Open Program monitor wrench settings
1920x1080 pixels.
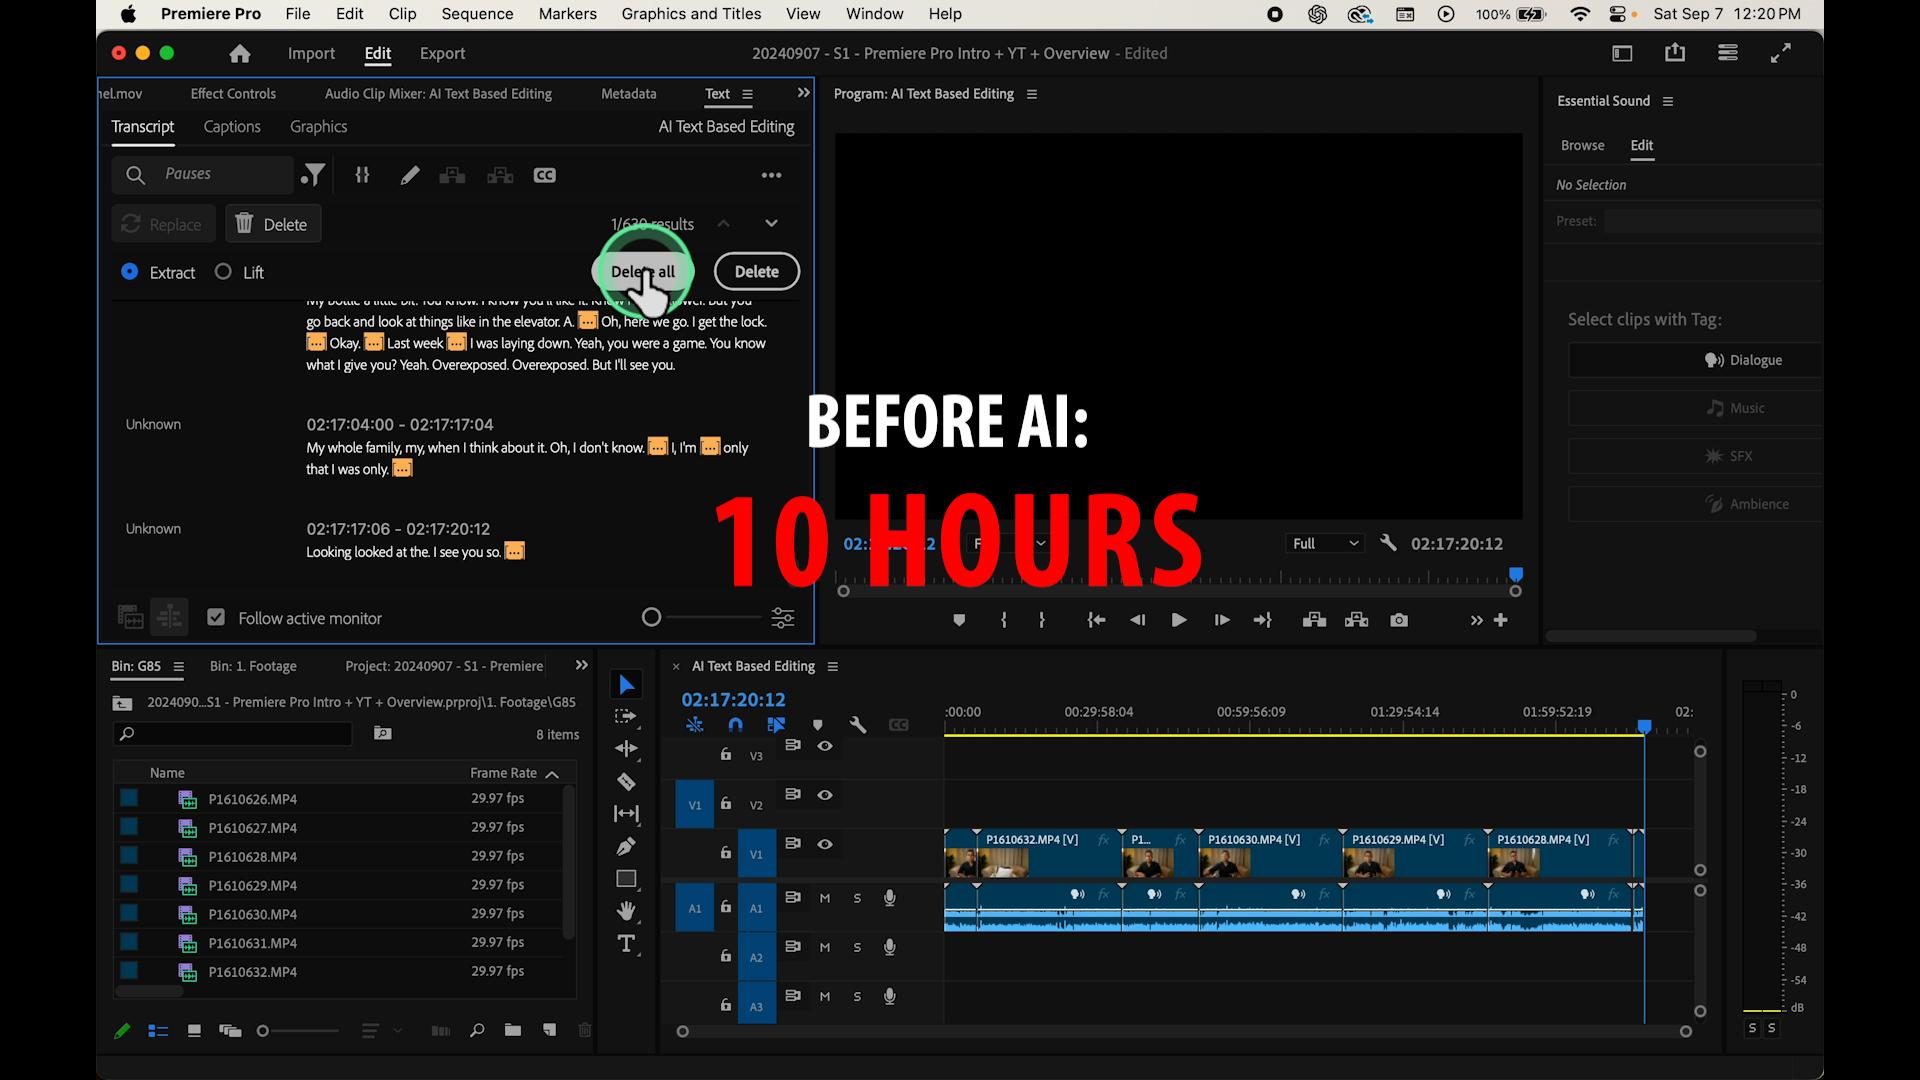[x=1388, y=543]
